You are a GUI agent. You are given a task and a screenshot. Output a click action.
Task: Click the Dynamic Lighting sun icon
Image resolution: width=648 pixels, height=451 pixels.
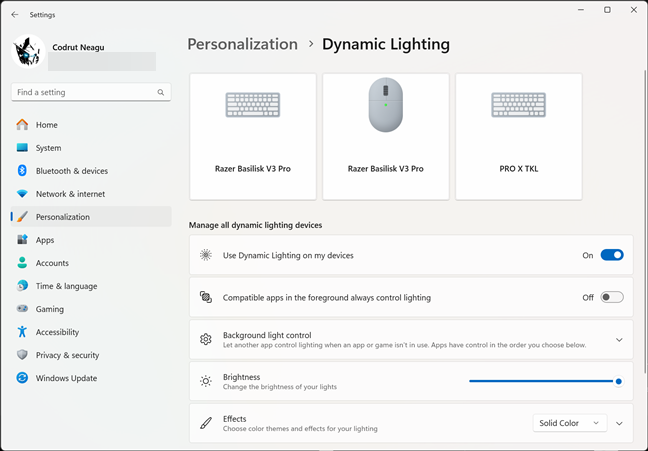pos(206,255)
